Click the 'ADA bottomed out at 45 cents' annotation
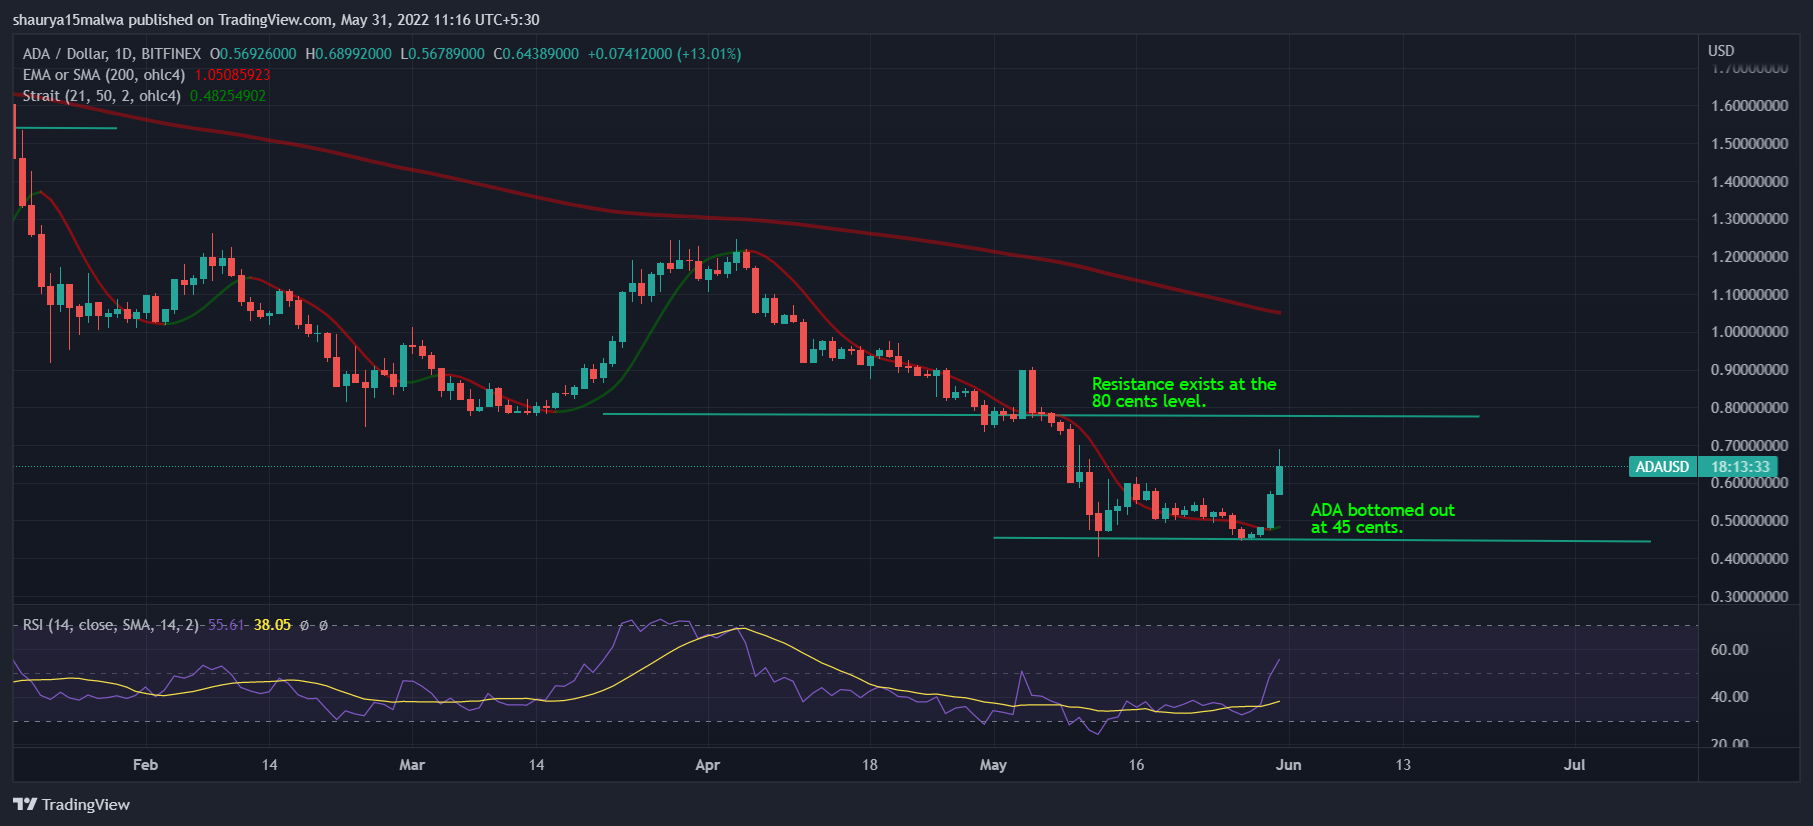 [1383, 518]
